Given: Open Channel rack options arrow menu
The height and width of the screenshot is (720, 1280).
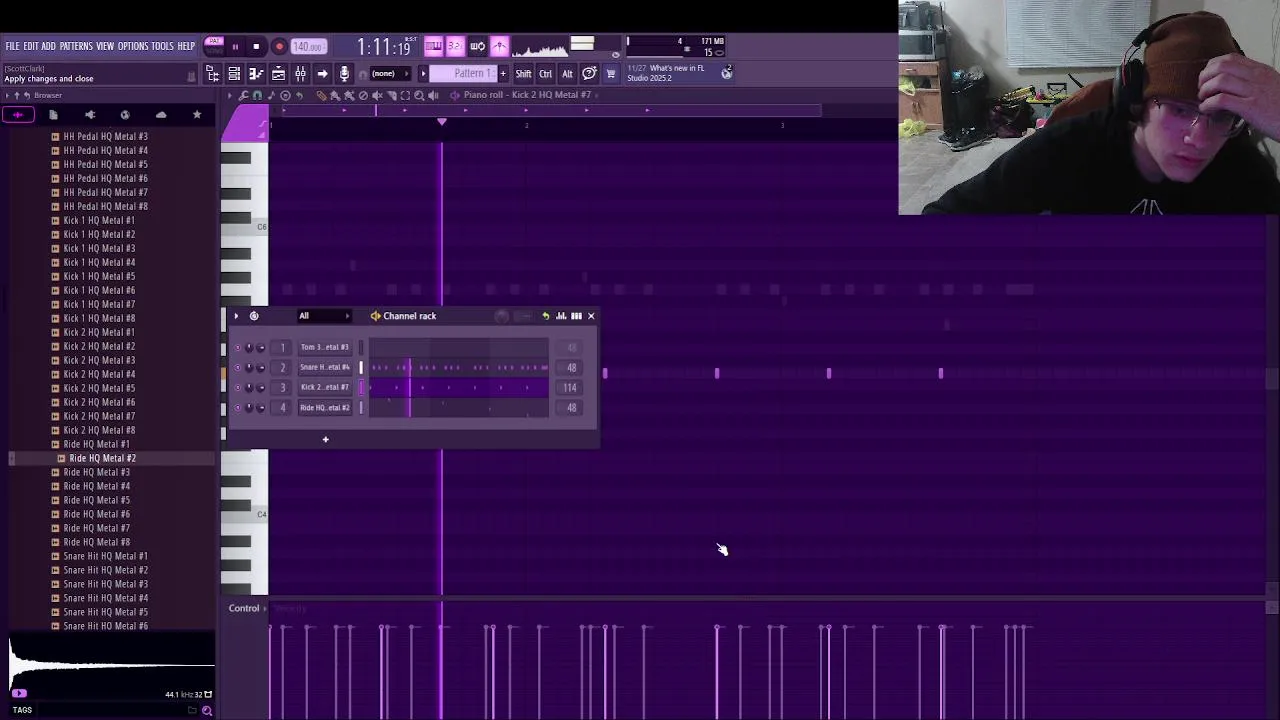Looking at the screenshot, I should click(236, 316).
